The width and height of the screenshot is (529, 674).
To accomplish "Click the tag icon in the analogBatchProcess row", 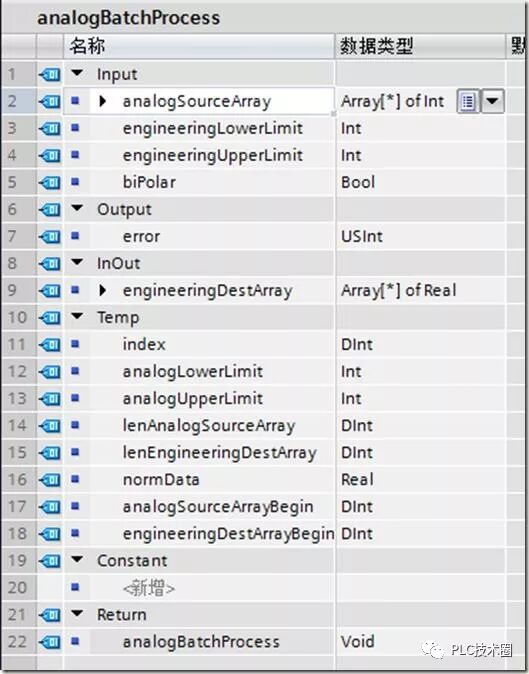I will (x=49, y=642).
